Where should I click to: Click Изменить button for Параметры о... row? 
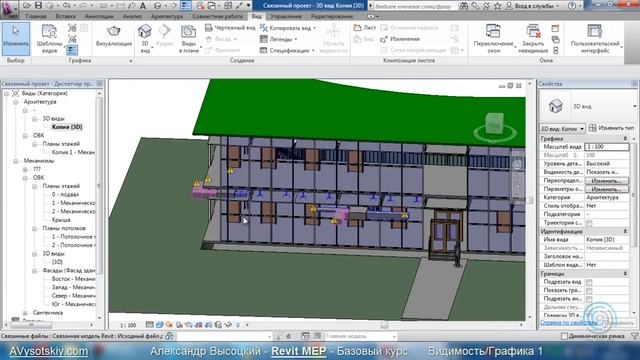pos(607,189)
